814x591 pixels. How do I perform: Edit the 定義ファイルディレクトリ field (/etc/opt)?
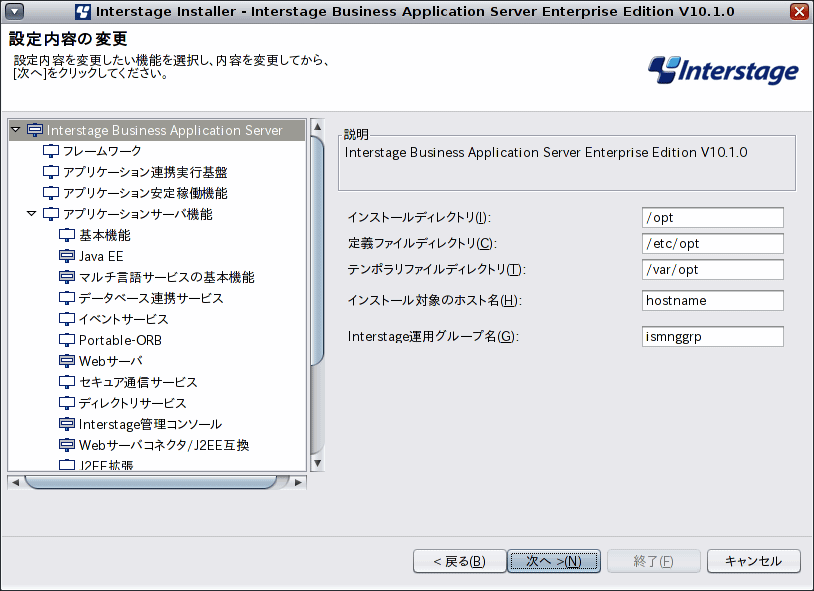click(x=713, y=244)
